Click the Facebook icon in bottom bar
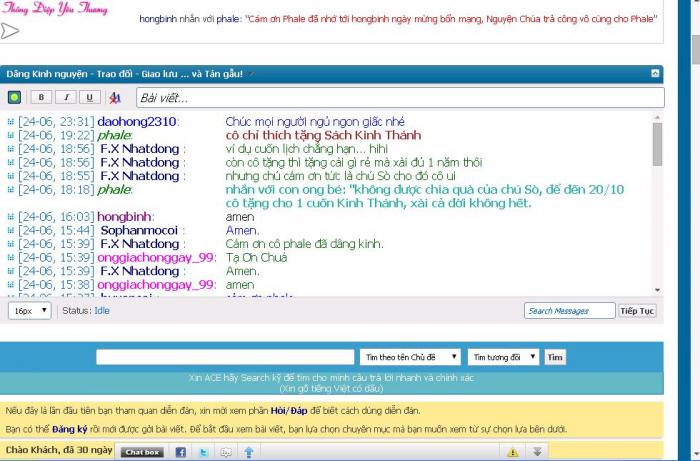The height and width of the screenshot is (461, 700). [x=181, y=452]
